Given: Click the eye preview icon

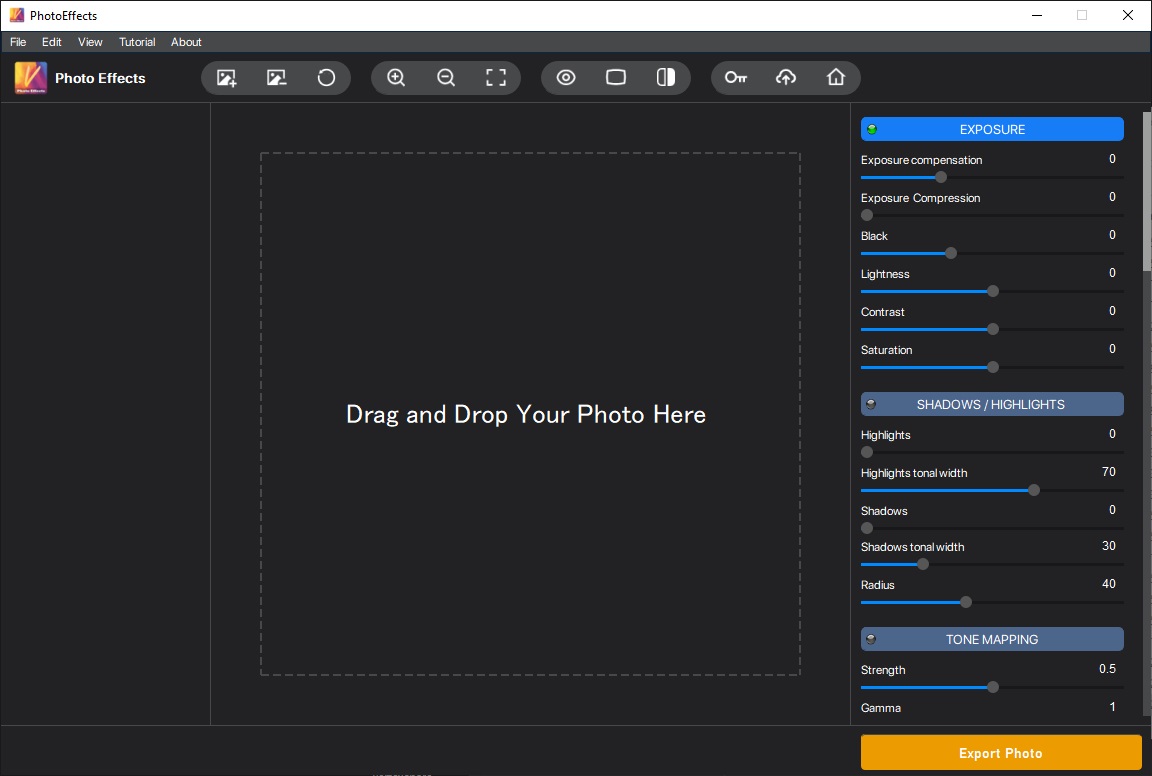Looking at the screenshot, I should (x=566, y=77).
